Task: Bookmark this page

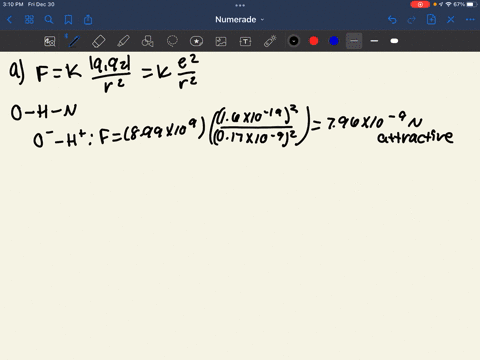Action: click(68, 20)
